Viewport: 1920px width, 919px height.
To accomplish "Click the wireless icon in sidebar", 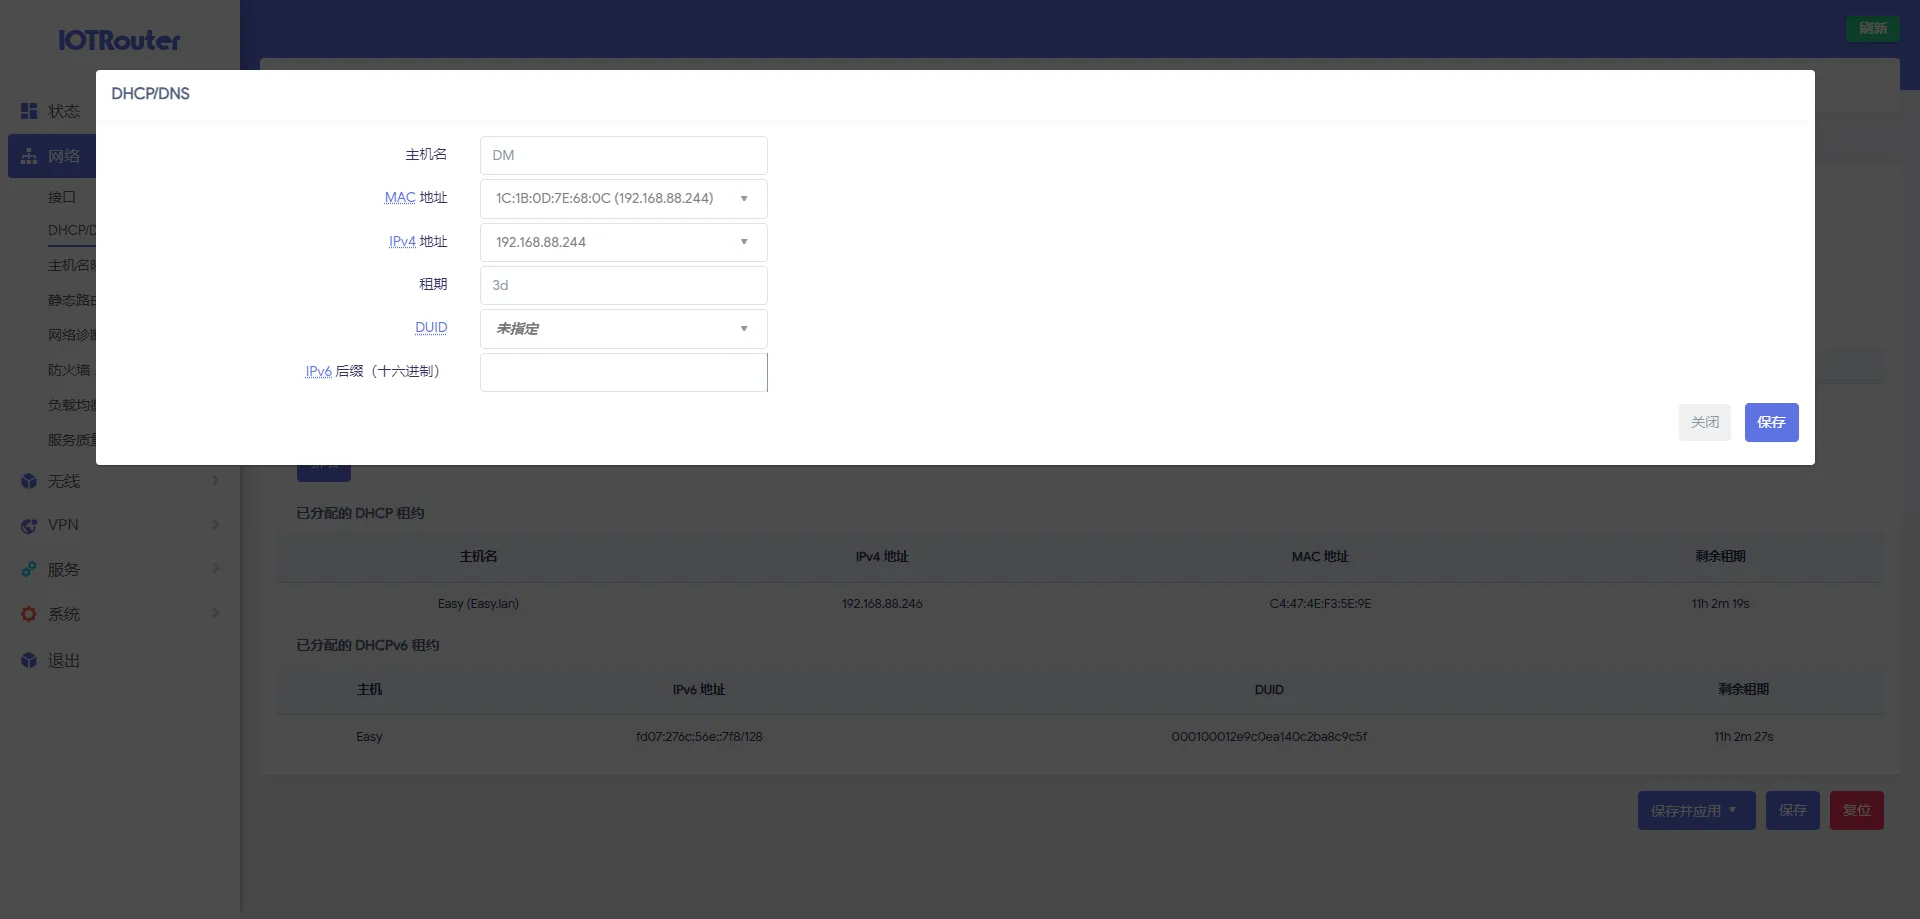I will (x=29, y=481).
